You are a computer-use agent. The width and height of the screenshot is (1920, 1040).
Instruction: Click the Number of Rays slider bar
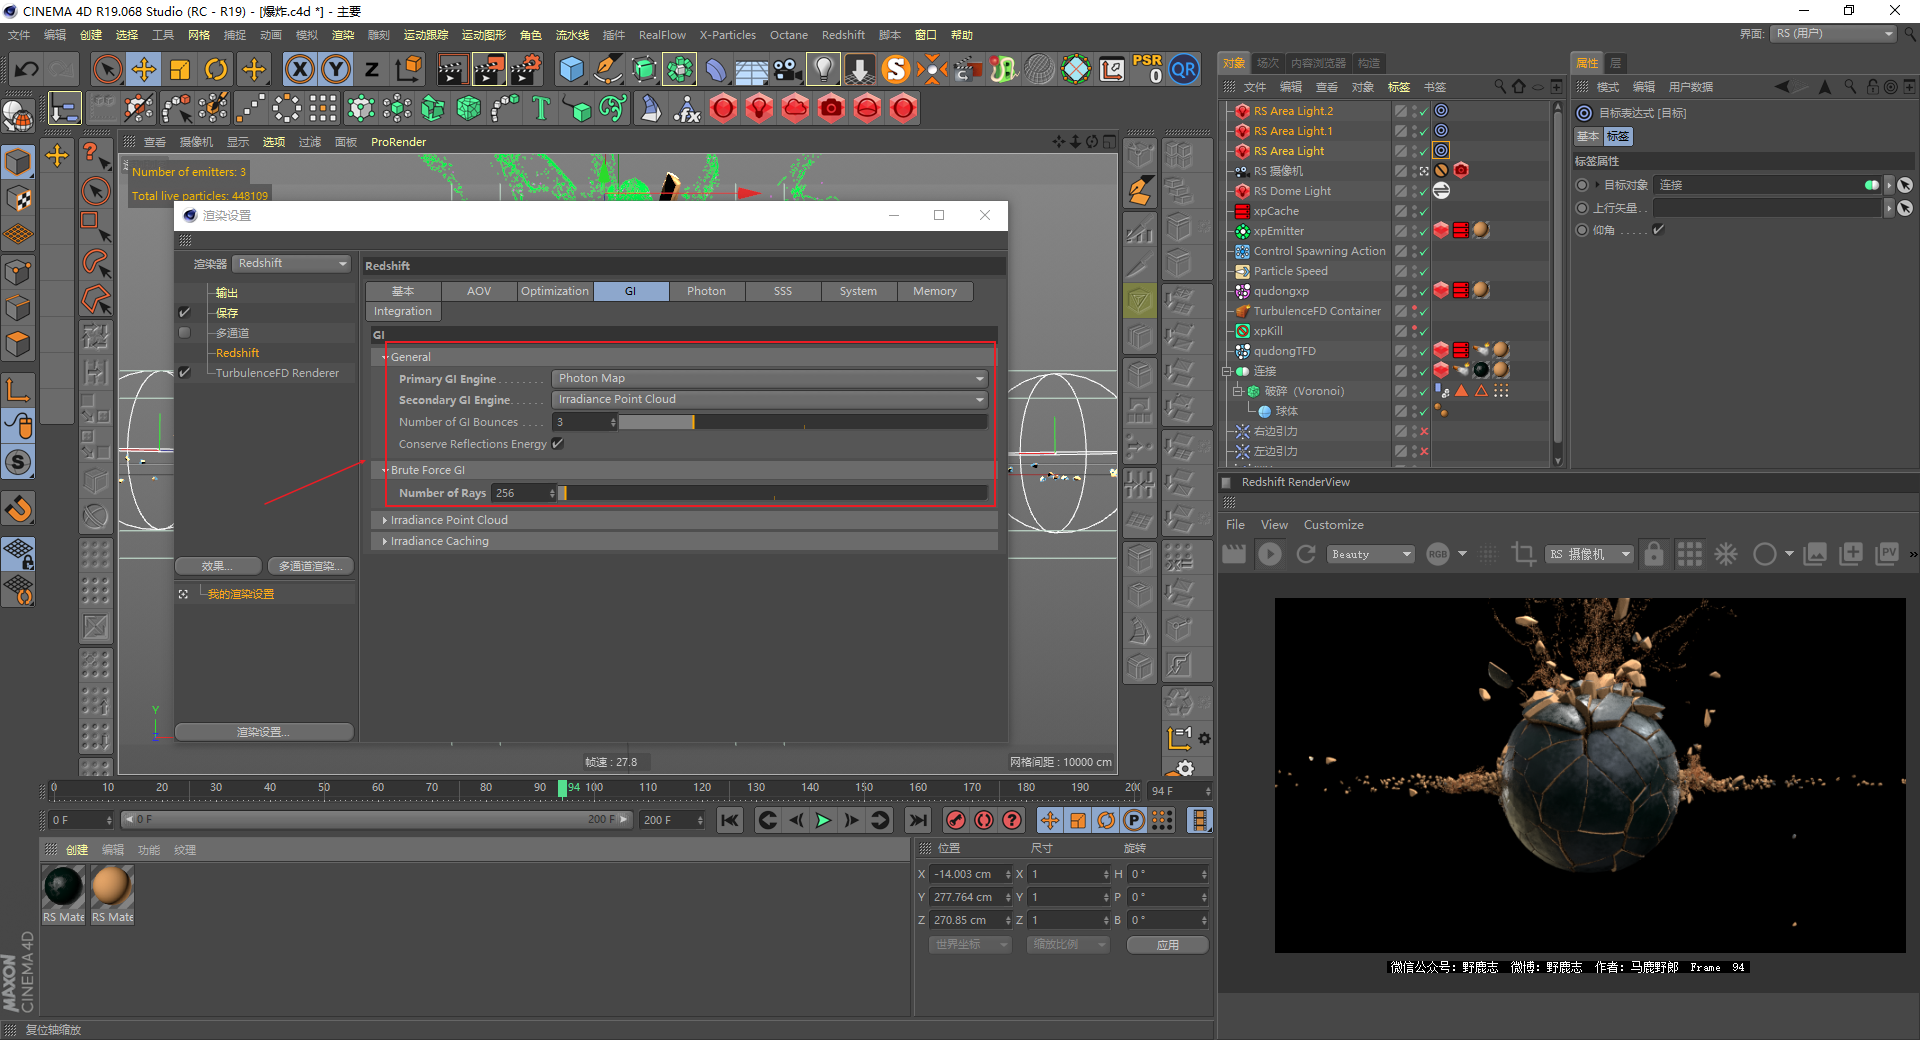click(773, 493)
